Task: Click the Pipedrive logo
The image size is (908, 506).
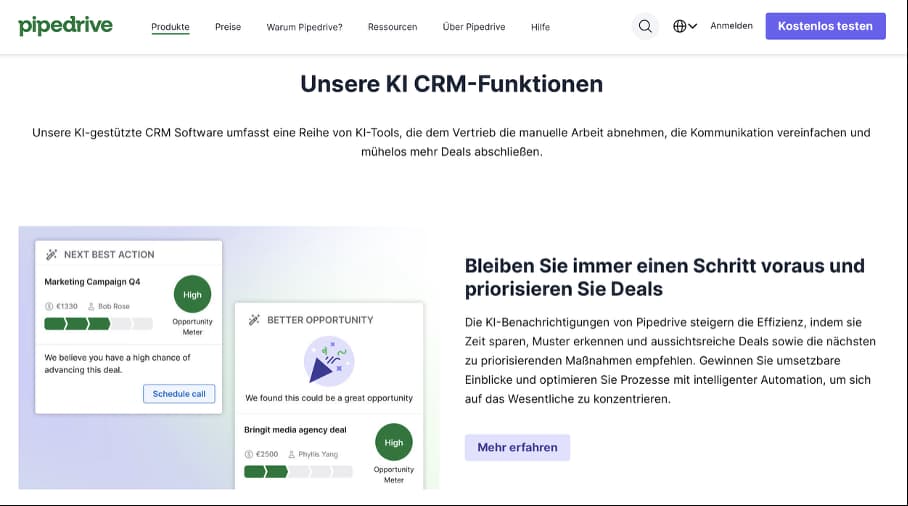Action: pyautogui.click(x=65, y=26)
